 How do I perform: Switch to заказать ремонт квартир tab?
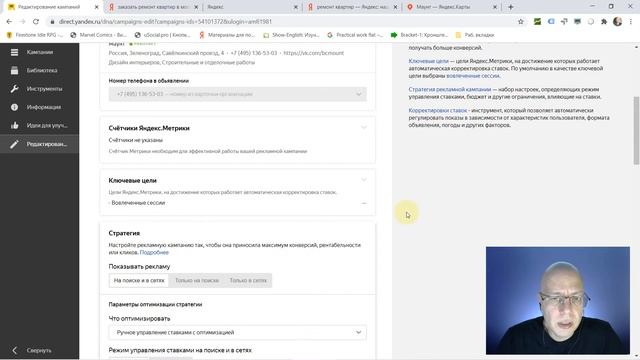(x=152, y=7)
